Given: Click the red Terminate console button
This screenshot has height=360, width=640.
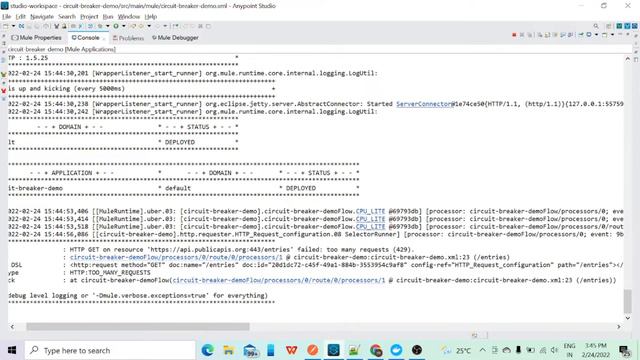Looking at the screenshot, I should pyautogui.click(x=514, y=35).
